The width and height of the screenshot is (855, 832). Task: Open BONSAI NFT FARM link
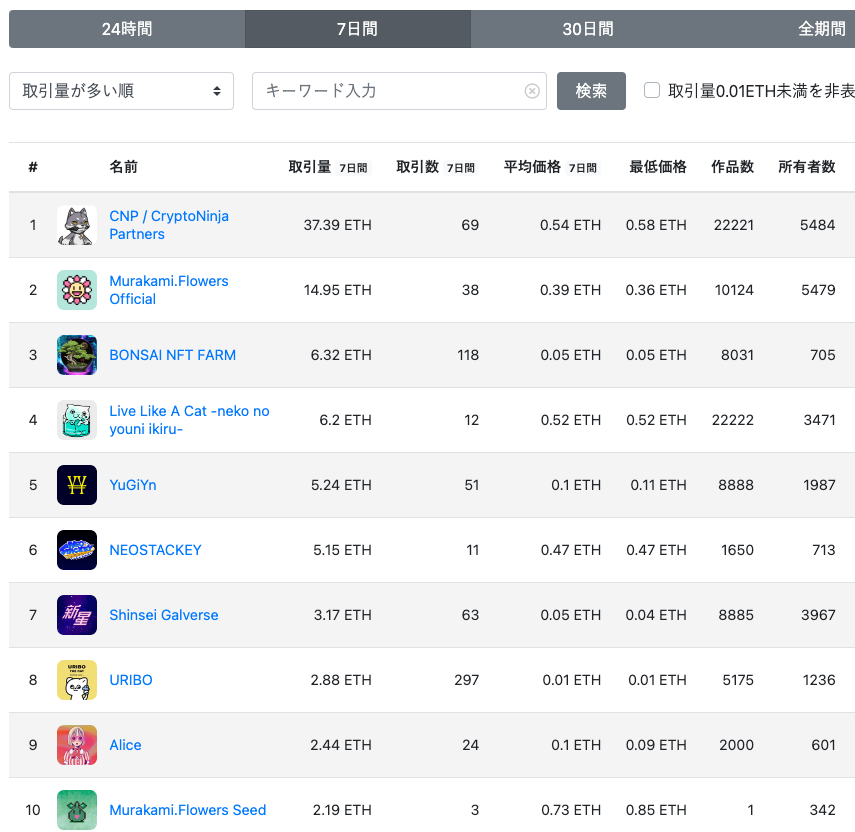click(x=173, y=355)
